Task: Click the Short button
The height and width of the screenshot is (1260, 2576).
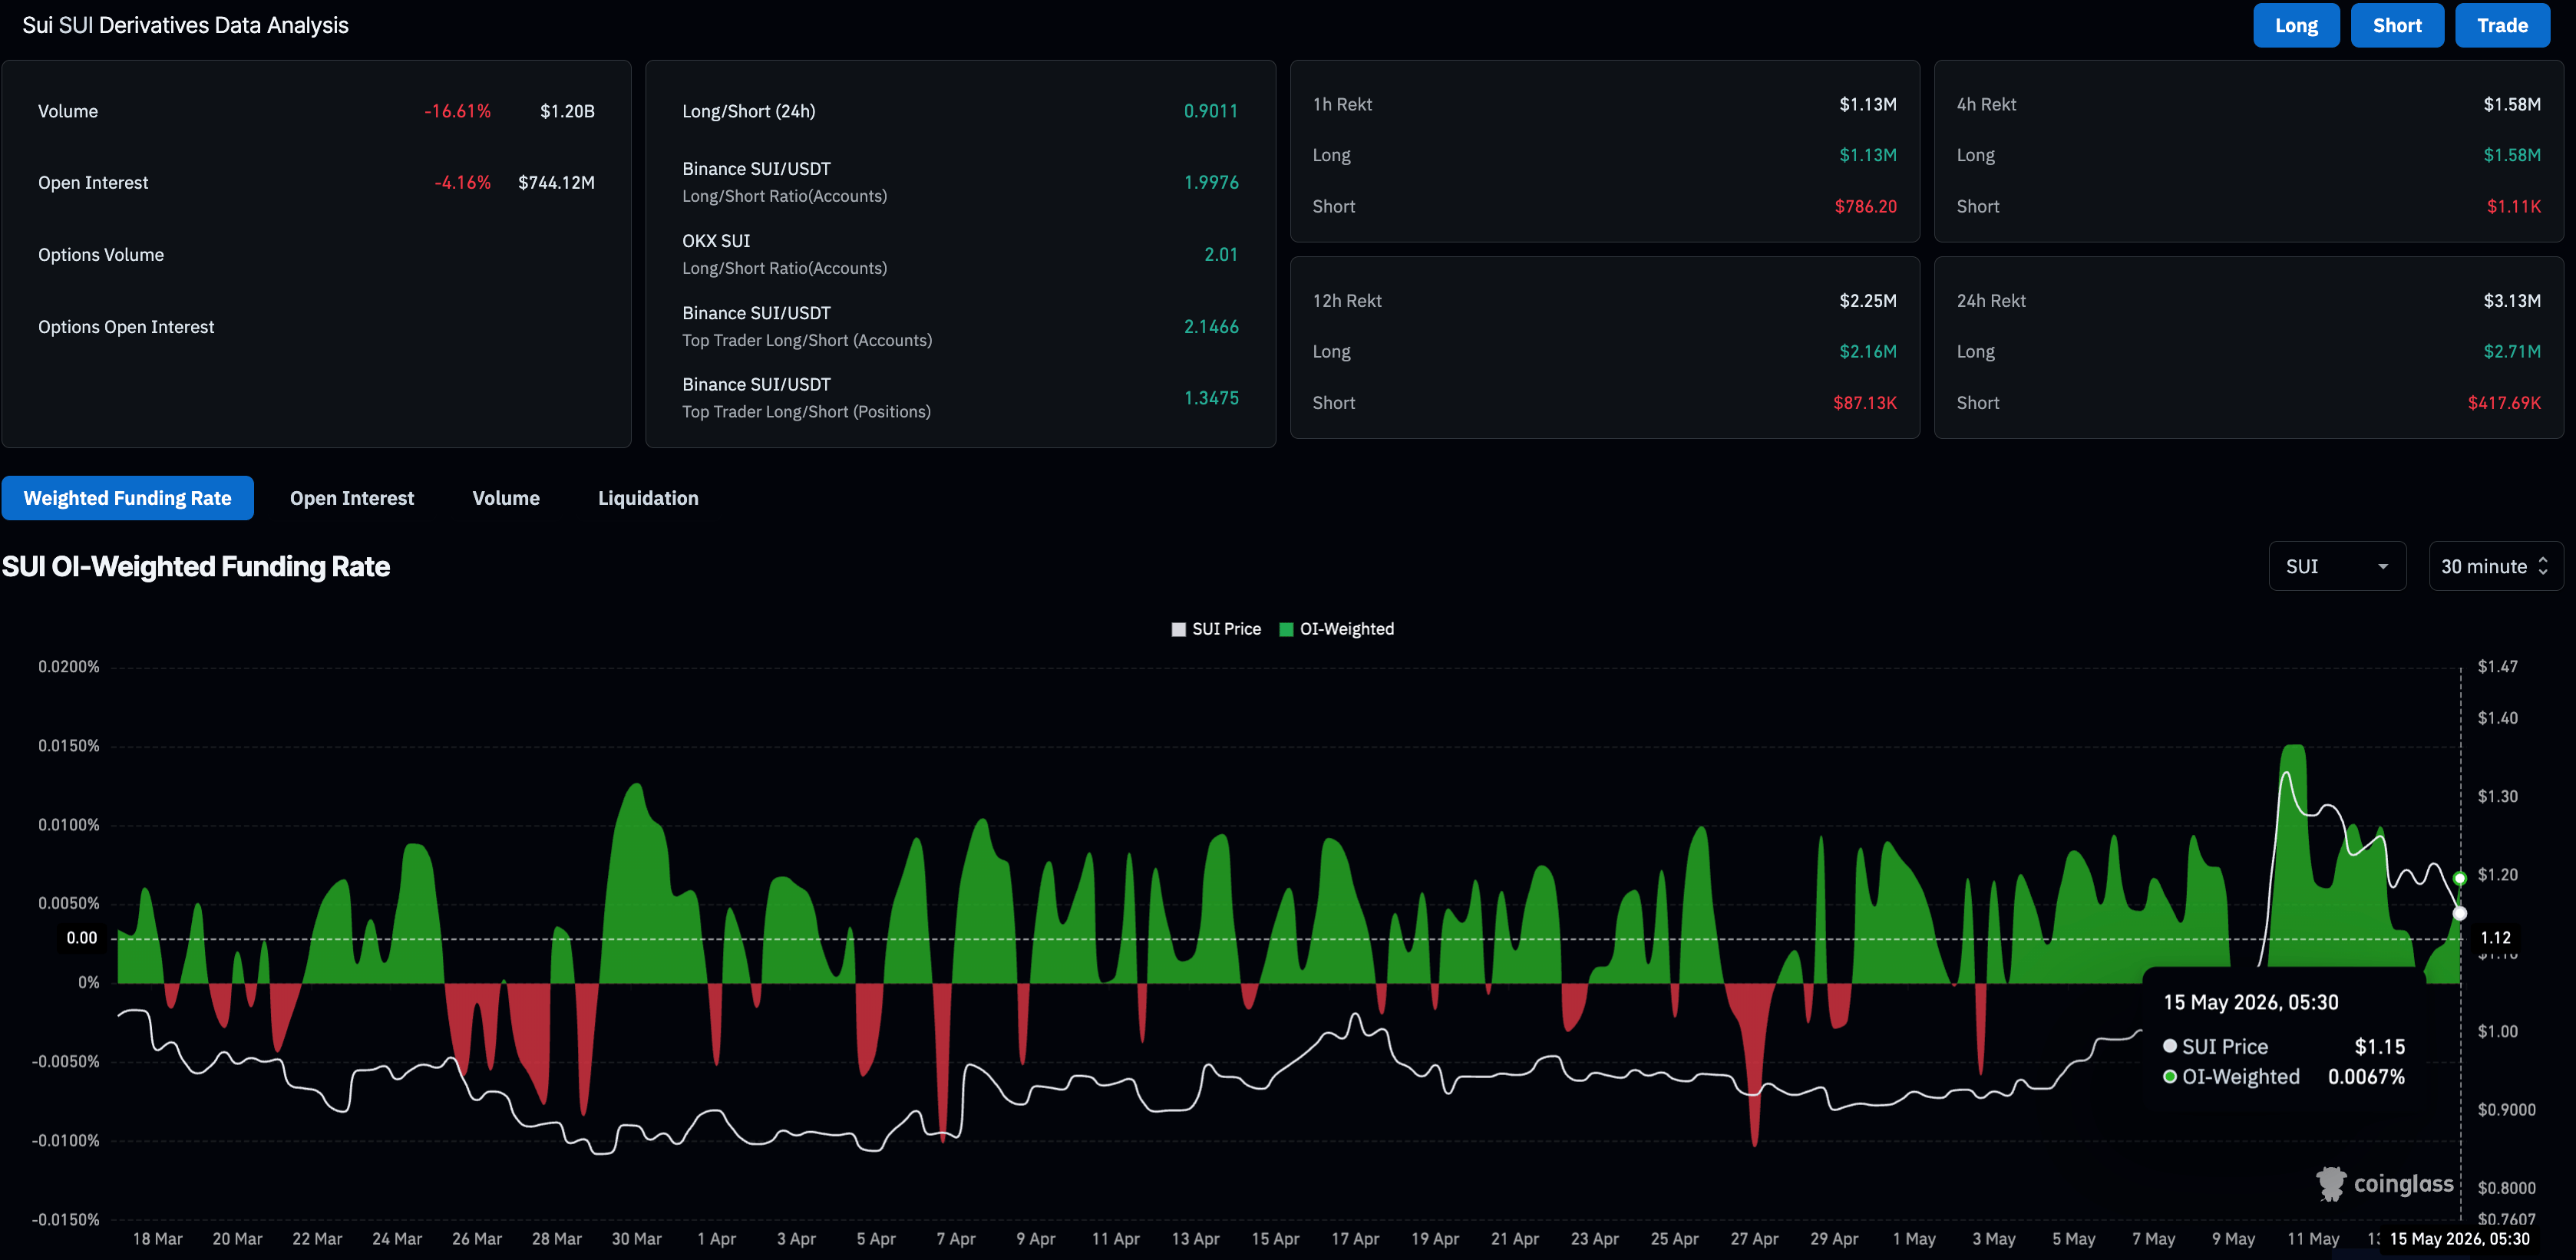Action: tap(2397, 25)
